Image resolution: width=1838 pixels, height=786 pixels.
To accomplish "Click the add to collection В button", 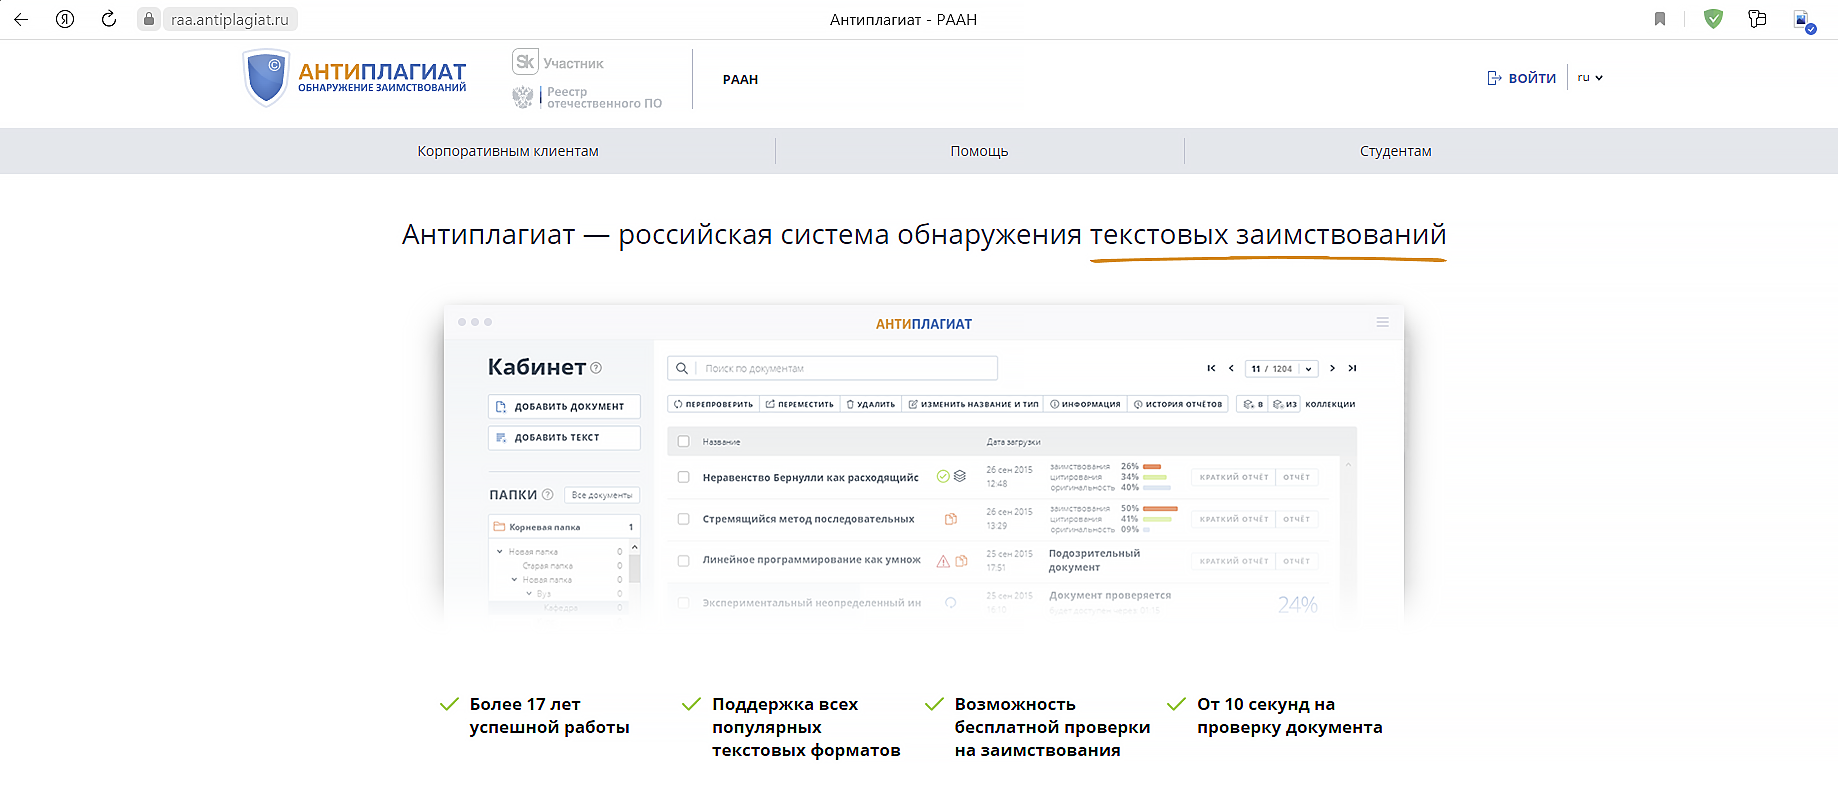I will tap(1253, 404).
